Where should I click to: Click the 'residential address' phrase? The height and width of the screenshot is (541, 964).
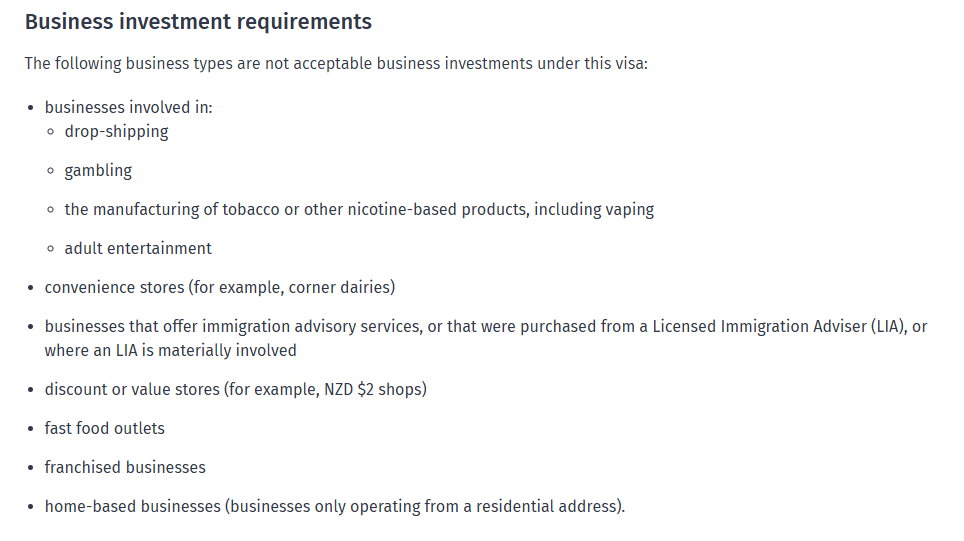coord(546,507)
